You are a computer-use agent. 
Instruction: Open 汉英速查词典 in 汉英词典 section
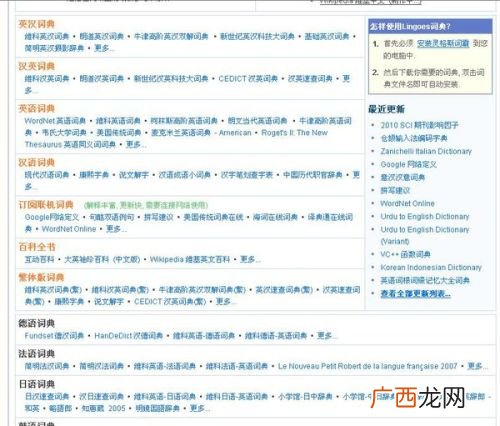pyautogui.click(x=310, y=79)
